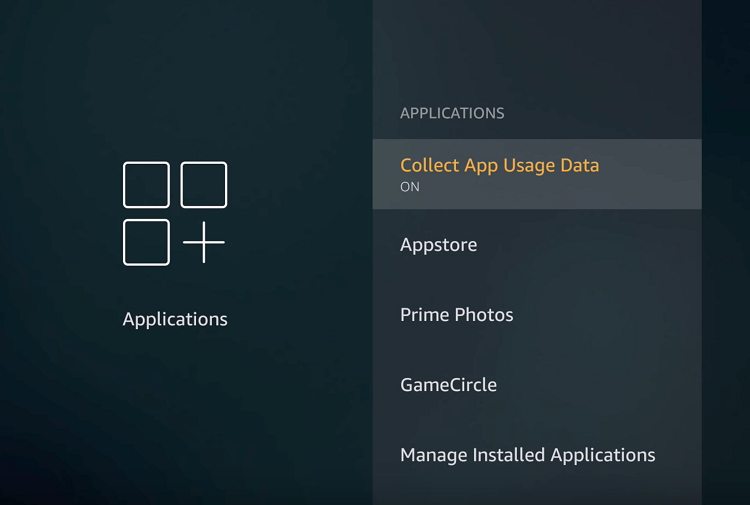Open the Appstore settings entry

pyautogui.click(x=537, y=244)
